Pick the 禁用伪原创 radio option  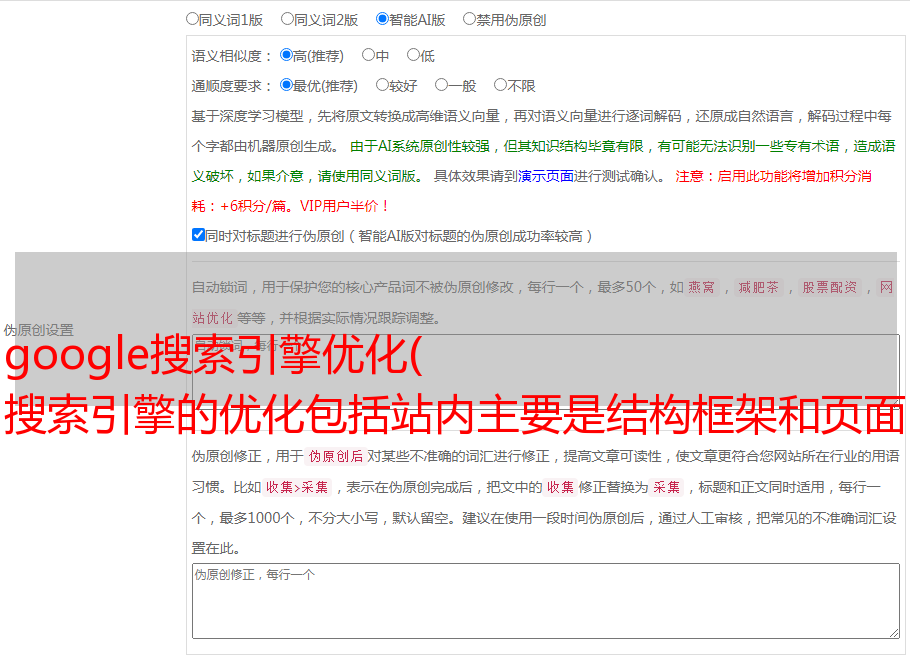point(469,19)
